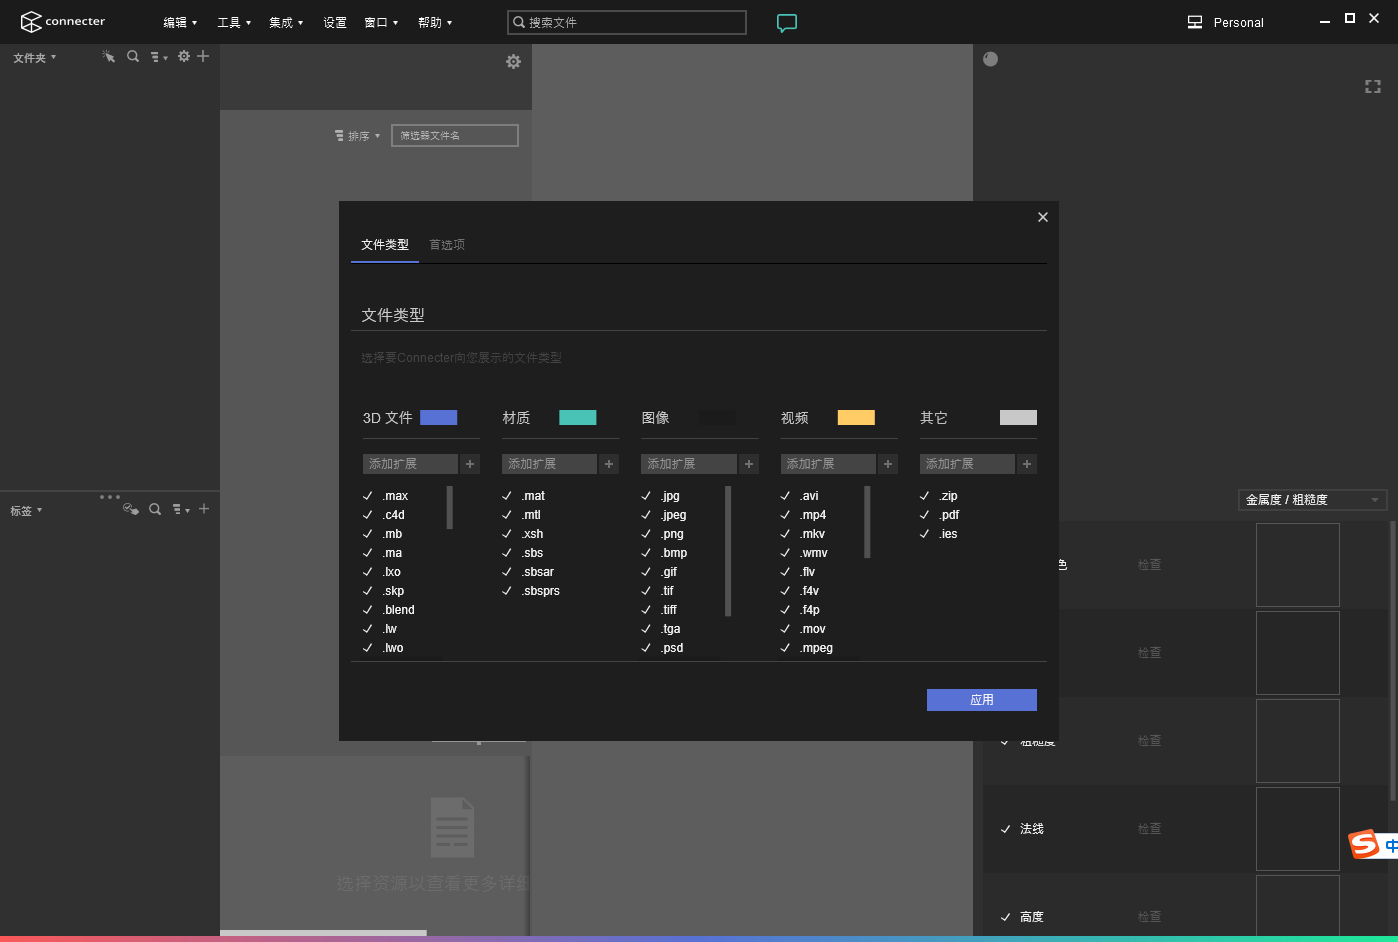Image resolution: width=1398 pixels, height=942 pixels.
Task: Open the folder panel settings gear
Action: [x=183, y=57]
